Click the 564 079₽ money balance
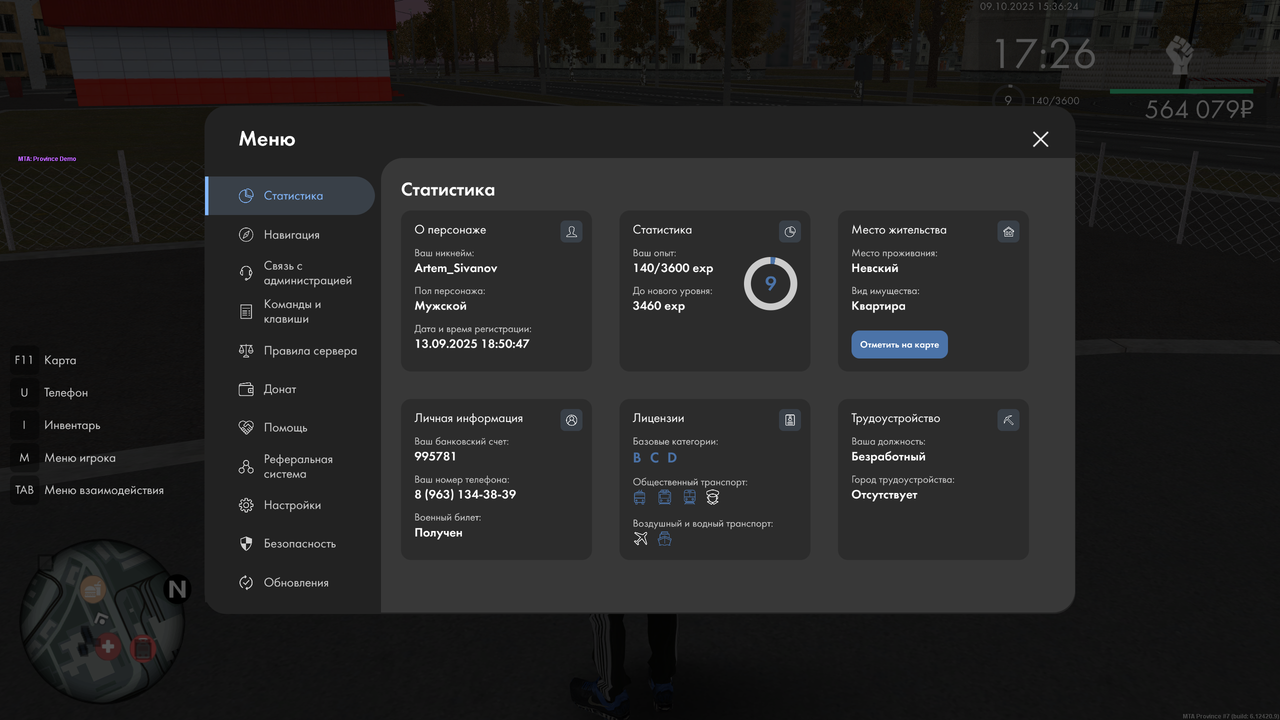 click(x=1198, y=109)
